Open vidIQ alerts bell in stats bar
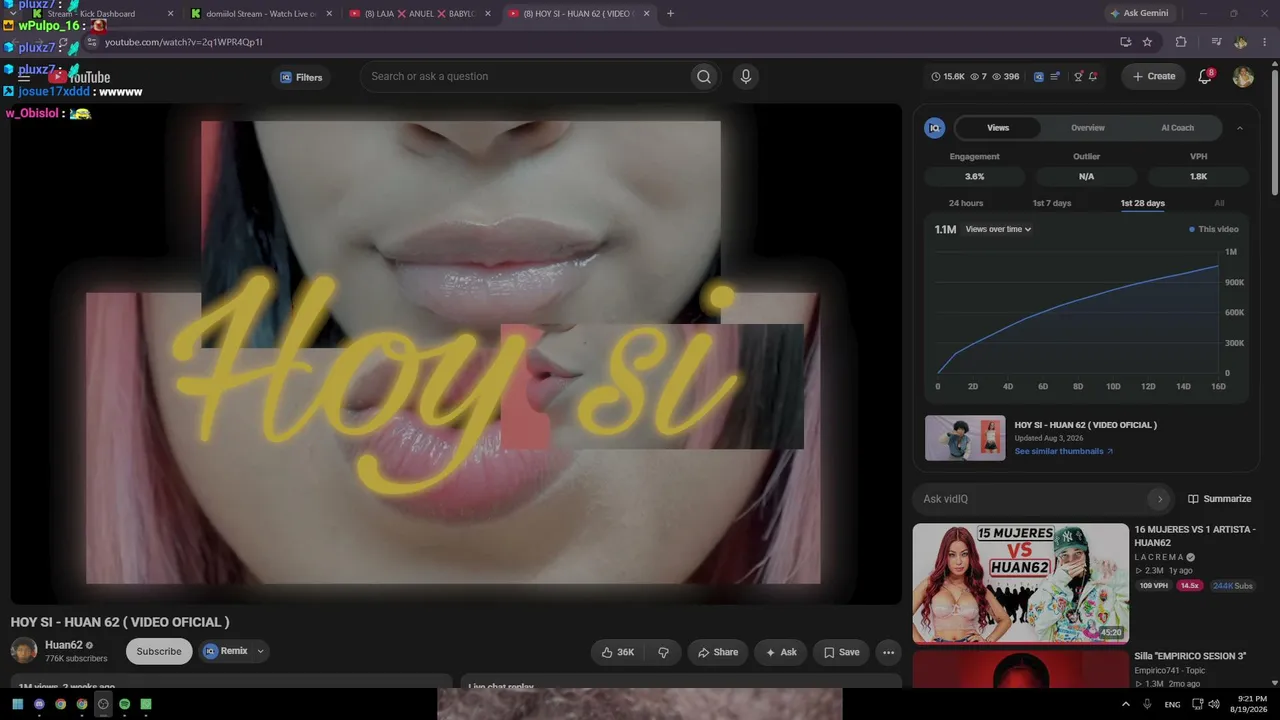 click(x=1093, y=77)
